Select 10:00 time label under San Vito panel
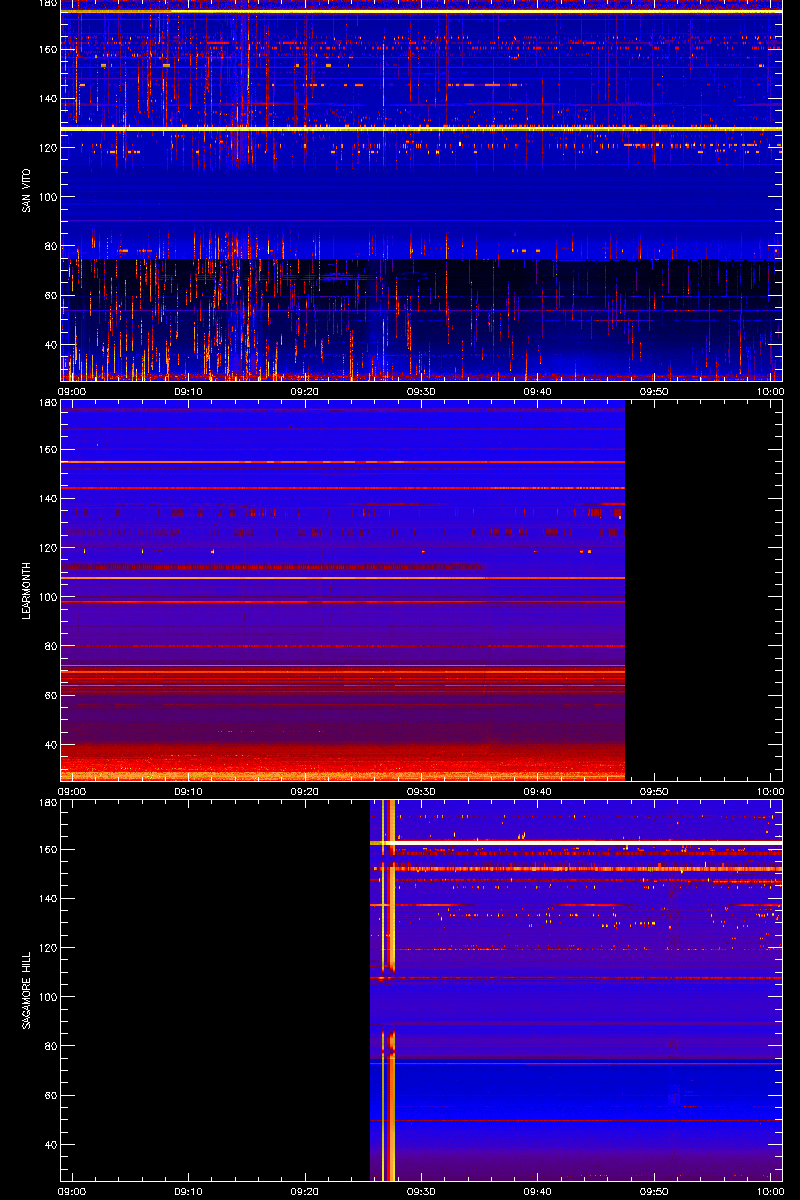This screenshot has height=1200, width=800. click(770, 392)
